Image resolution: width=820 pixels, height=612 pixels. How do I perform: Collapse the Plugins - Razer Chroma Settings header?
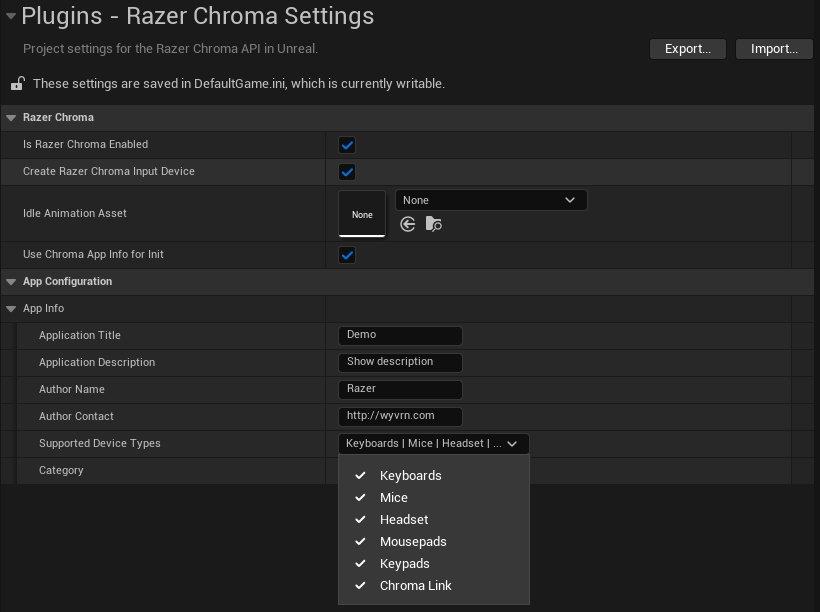pos(10,17)
